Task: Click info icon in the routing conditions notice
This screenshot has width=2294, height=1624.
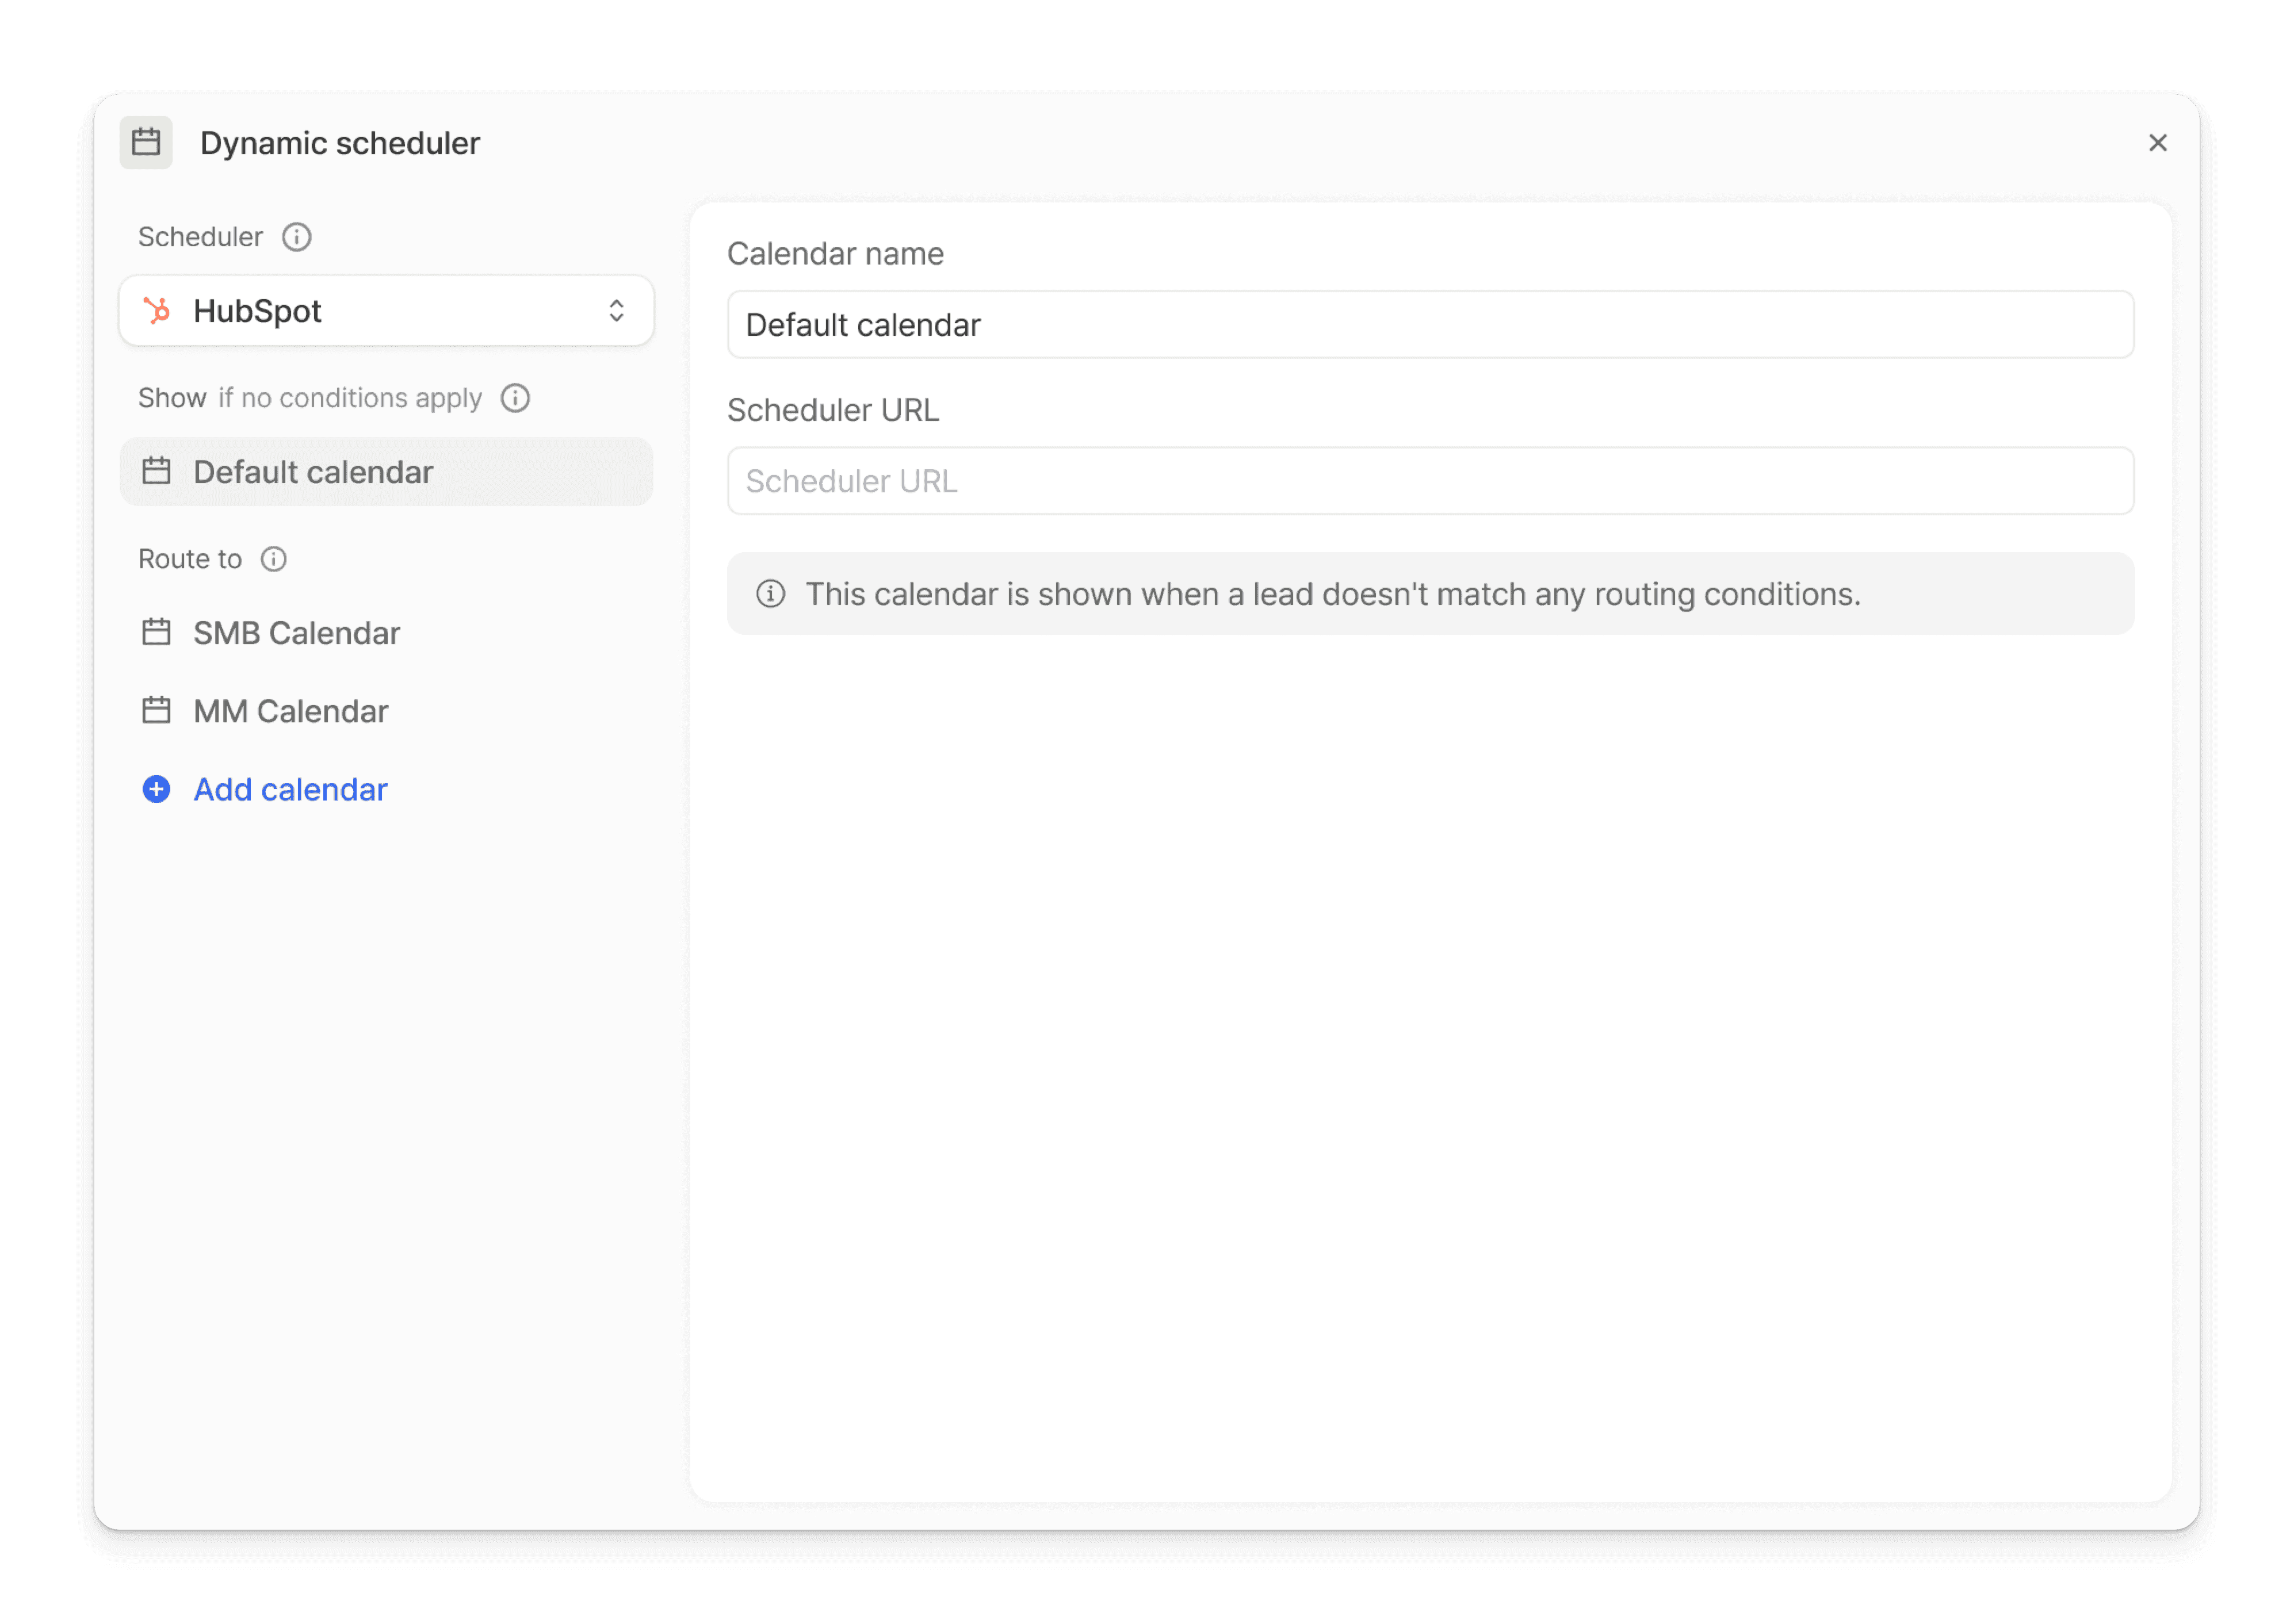Action: point(770,594)
